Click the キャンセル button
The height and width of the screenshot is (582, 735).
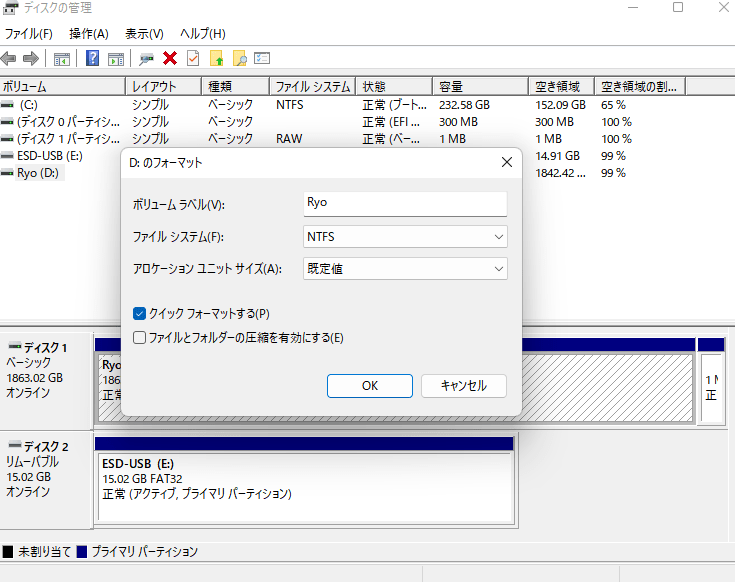coord(463,386)
